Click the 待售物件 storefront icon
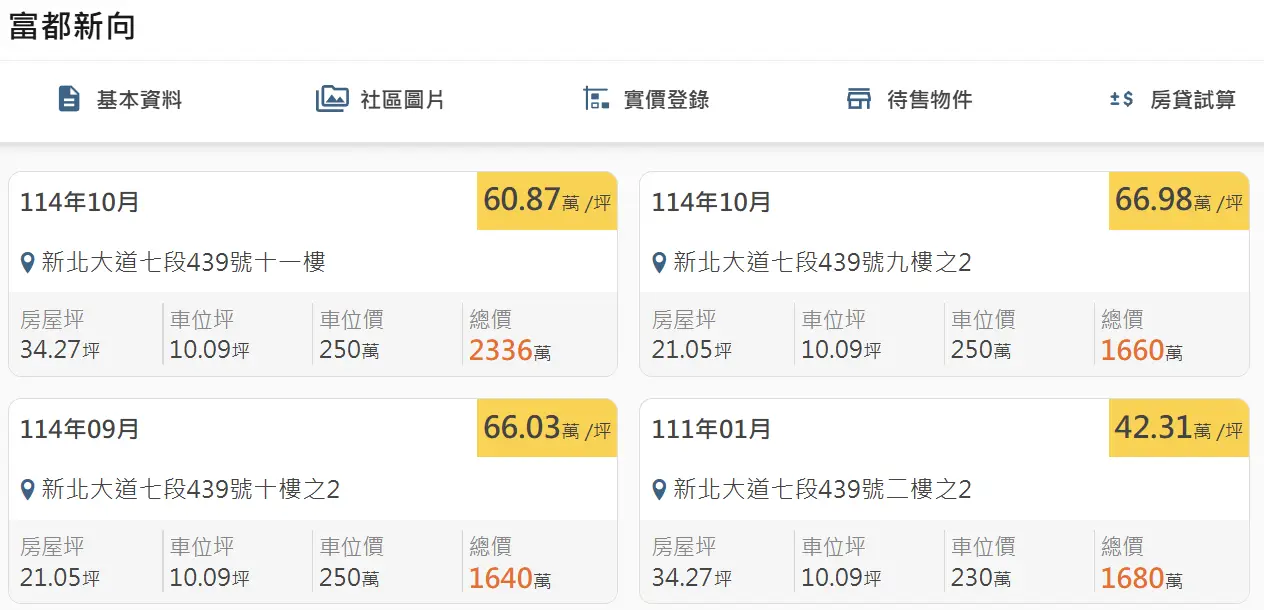Screen dimensions: 1264x610 point(859,99)
